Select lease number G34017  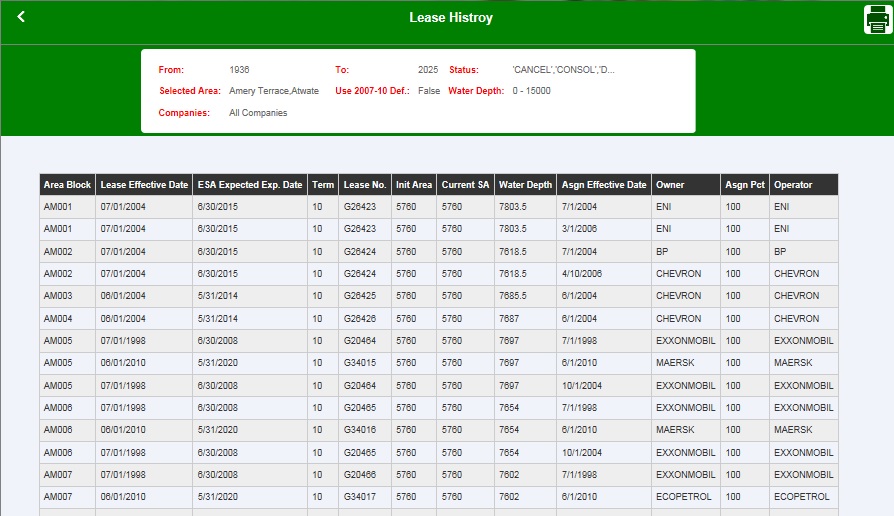click(x=359, y=497)
